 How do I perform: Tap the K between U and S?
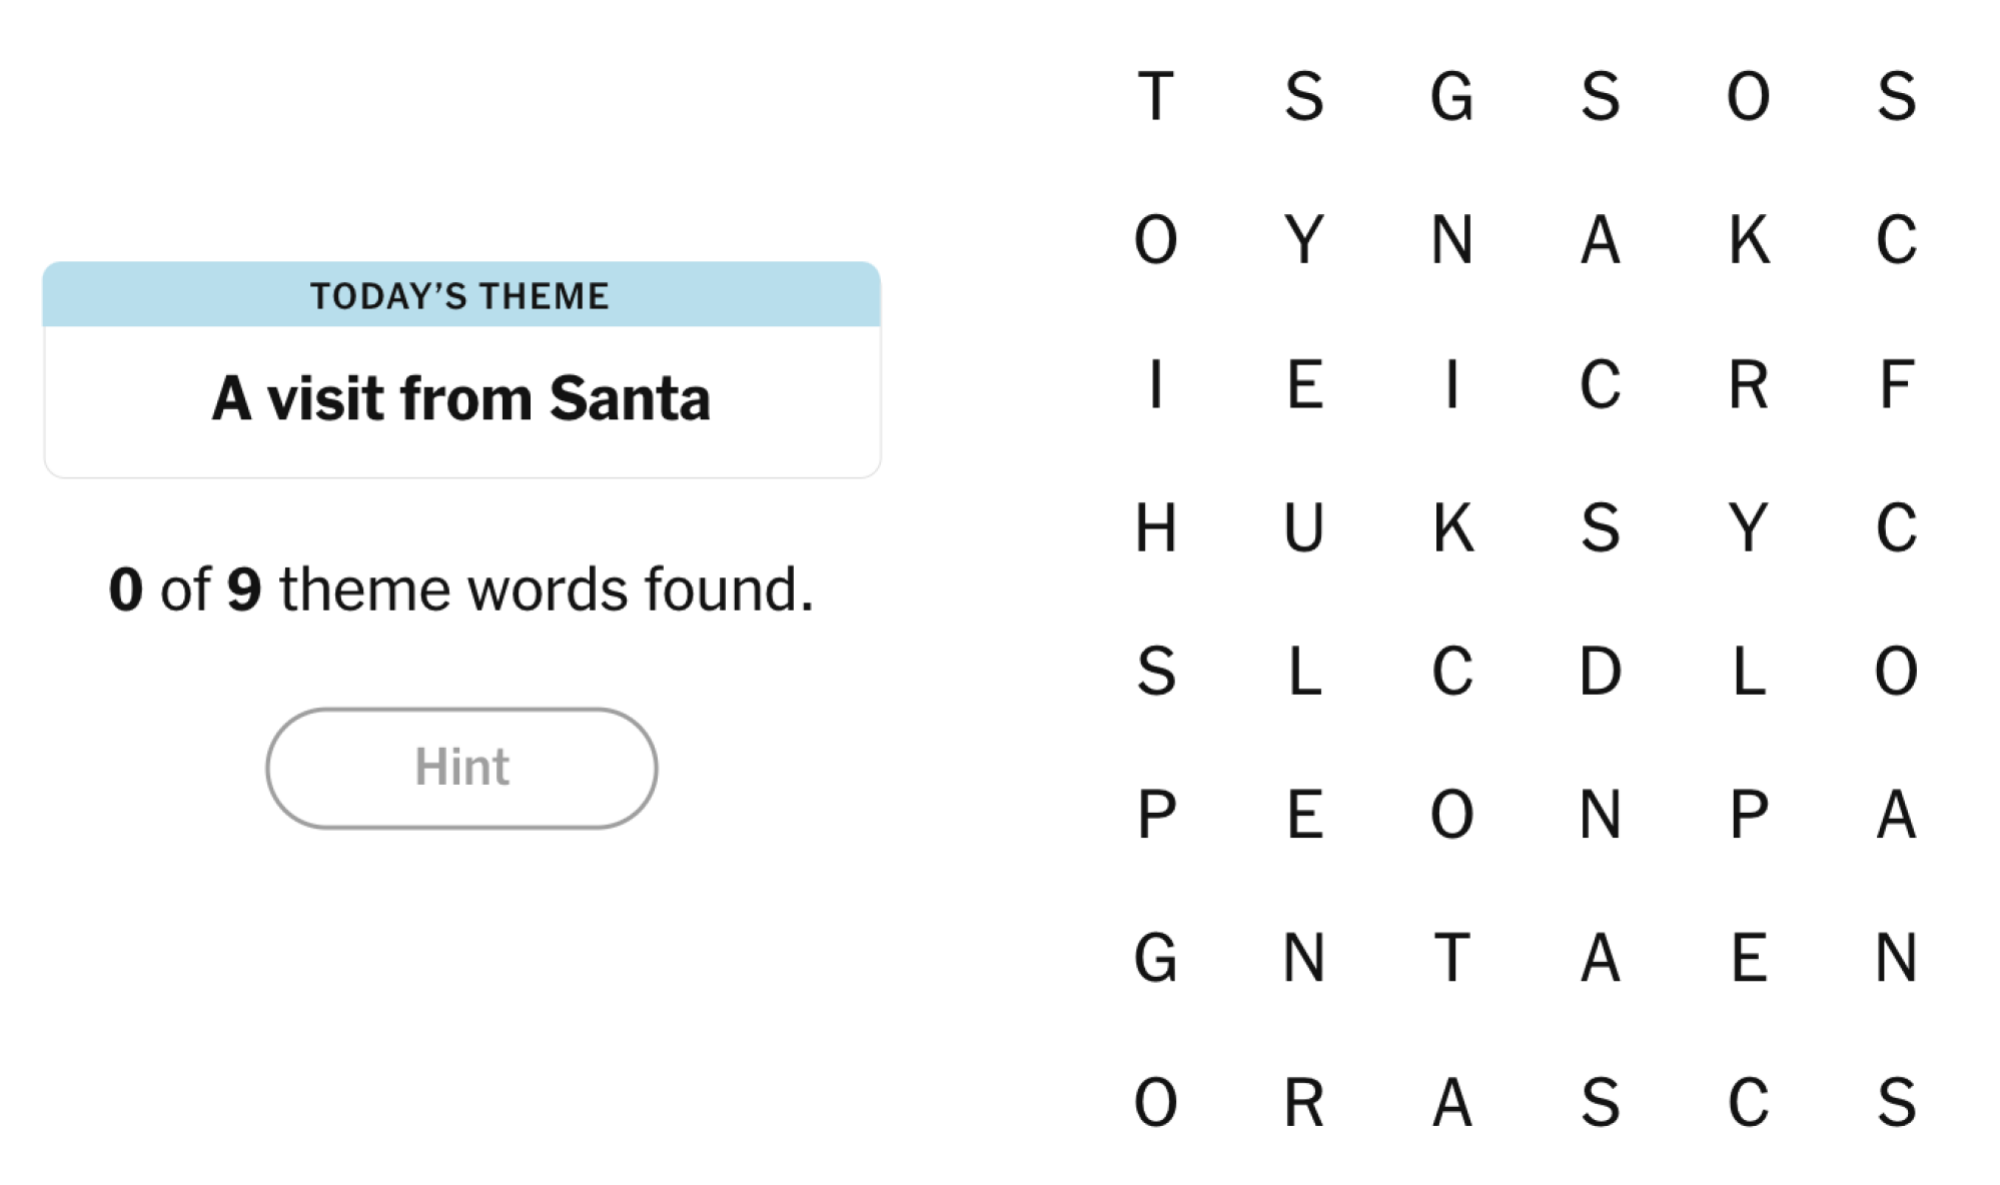point(1453,527)
